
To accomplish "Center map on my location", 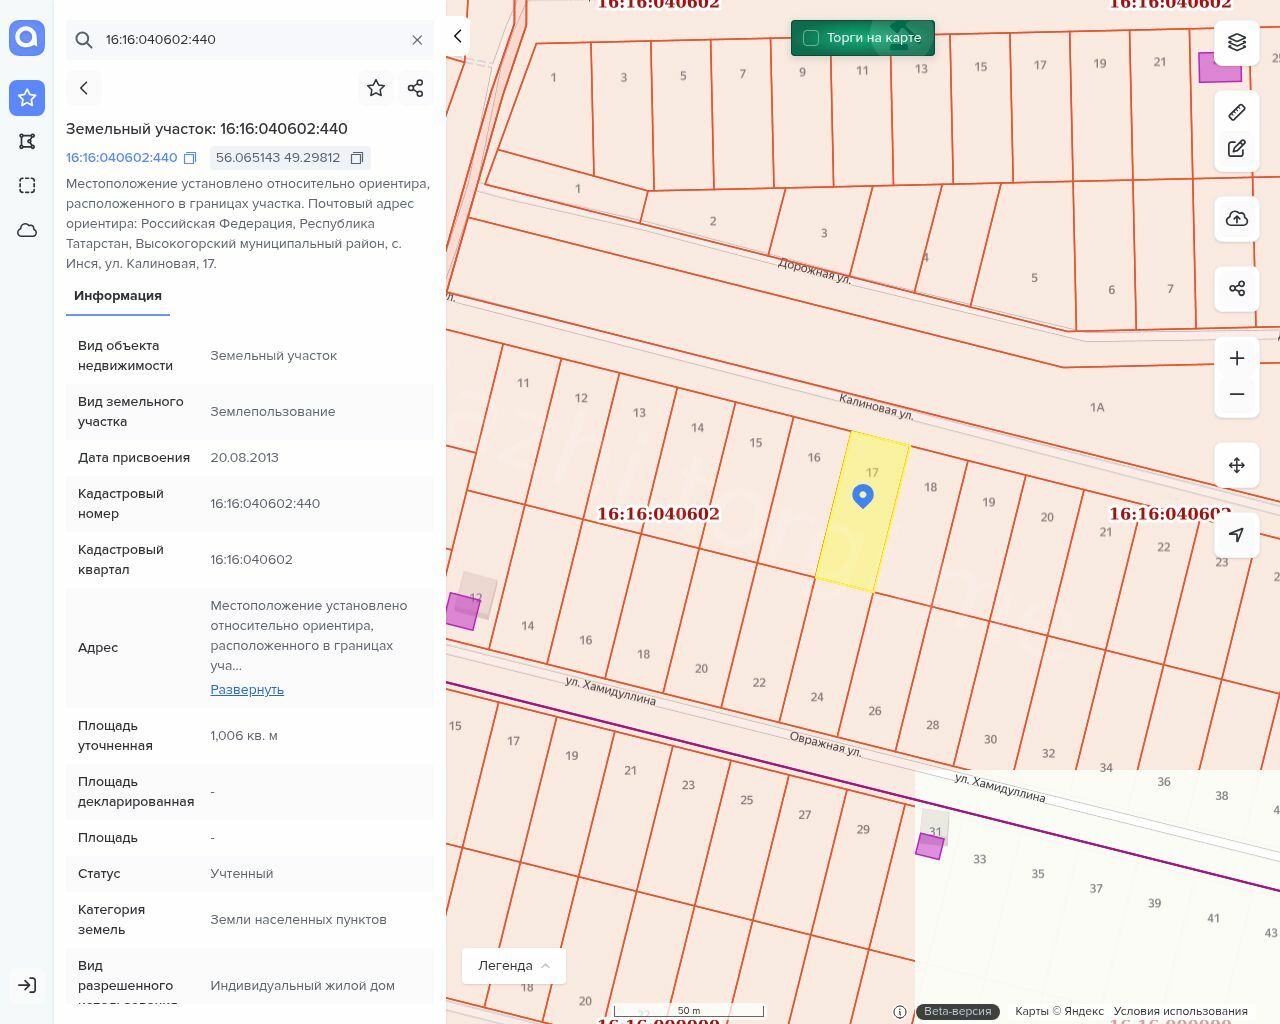I will [1236, 535].
